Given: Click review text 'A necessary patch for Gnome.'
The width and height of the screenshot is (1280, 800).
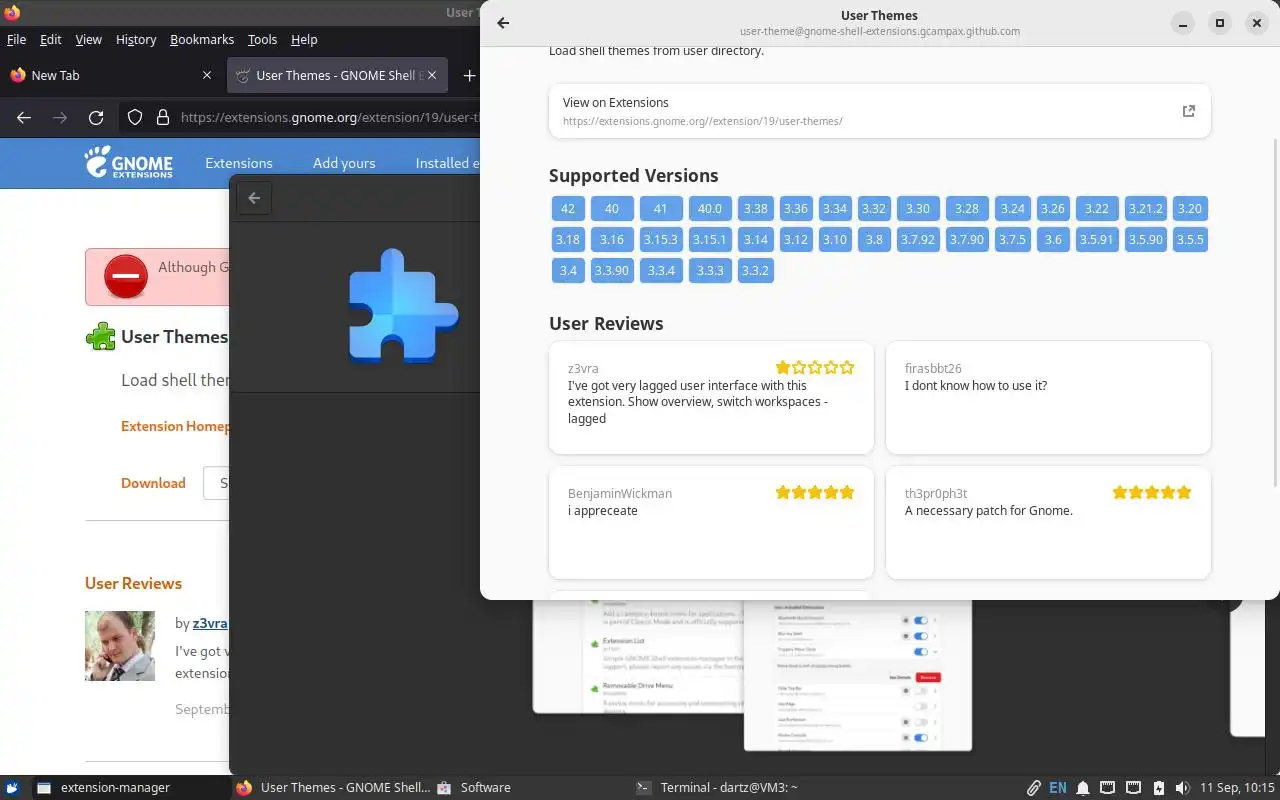Looking at the screenshot, I should click(x=988, y=511).
